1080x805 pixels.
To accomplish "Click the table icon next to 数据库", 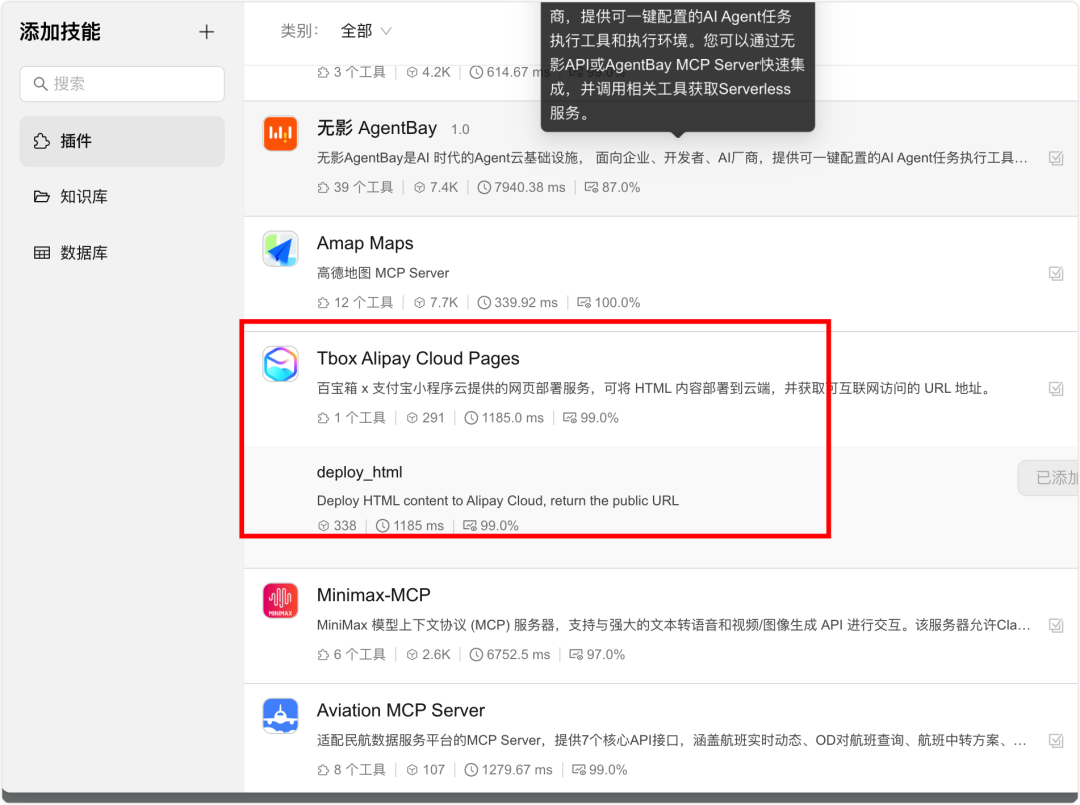I will tap(42, 253).
